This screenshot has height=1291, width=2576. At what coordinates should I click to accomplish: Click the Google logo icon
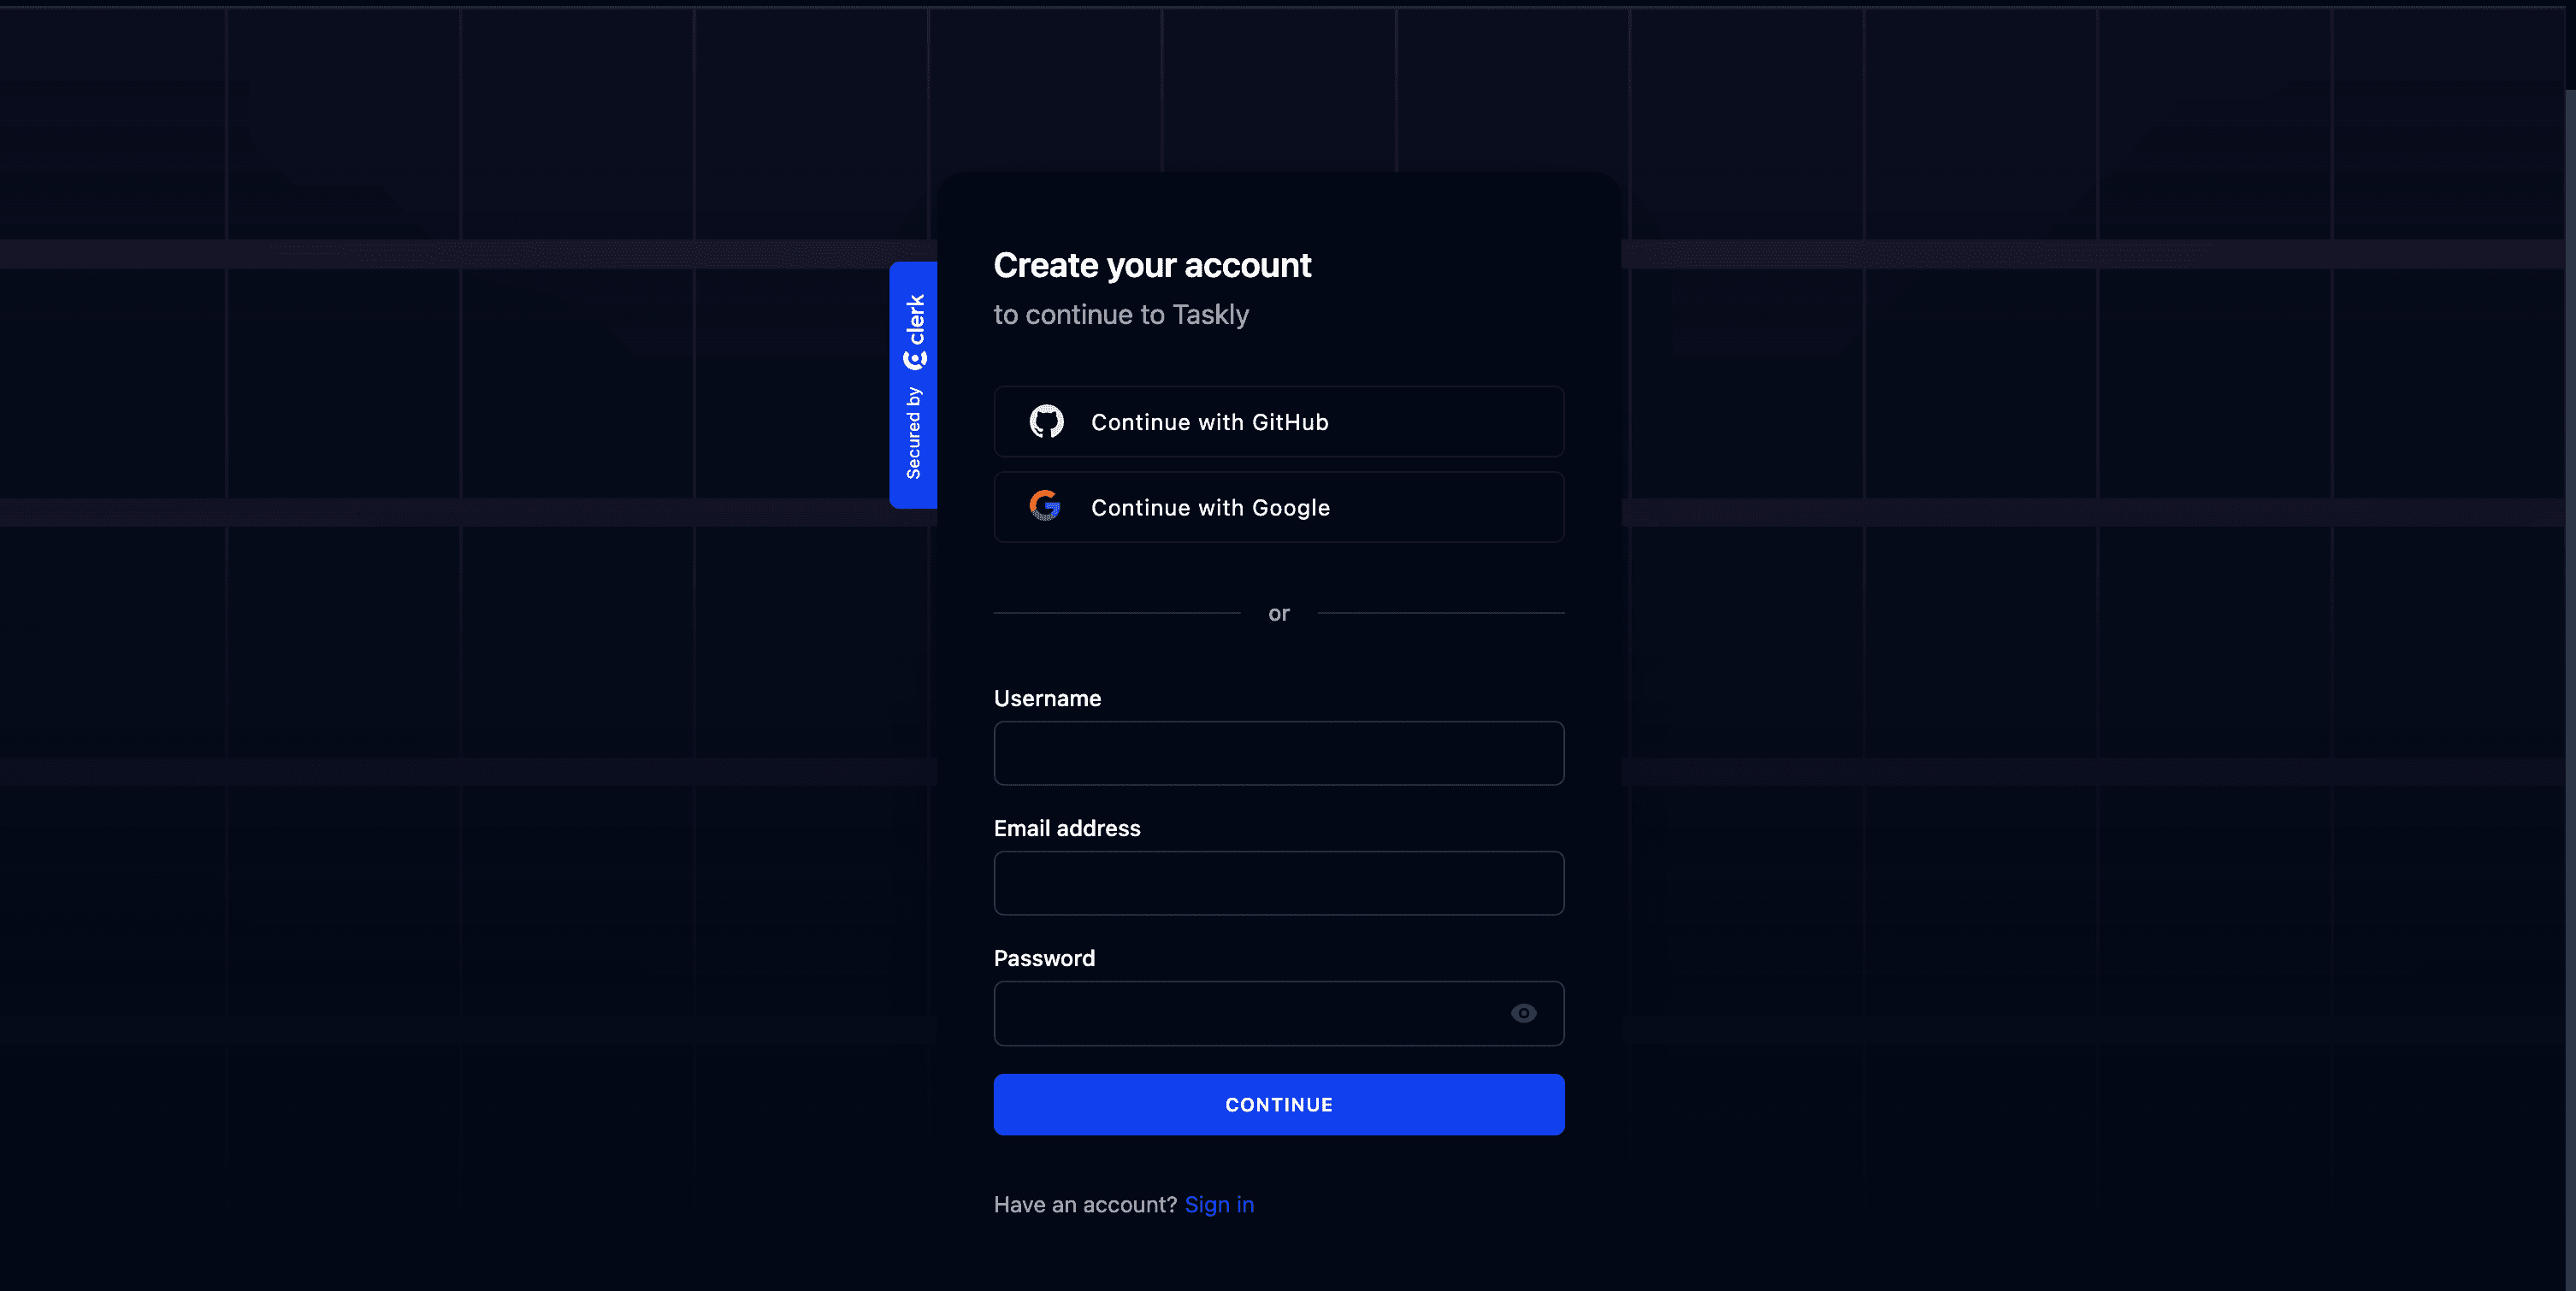pyautogui.click(x=1045, y=506)
